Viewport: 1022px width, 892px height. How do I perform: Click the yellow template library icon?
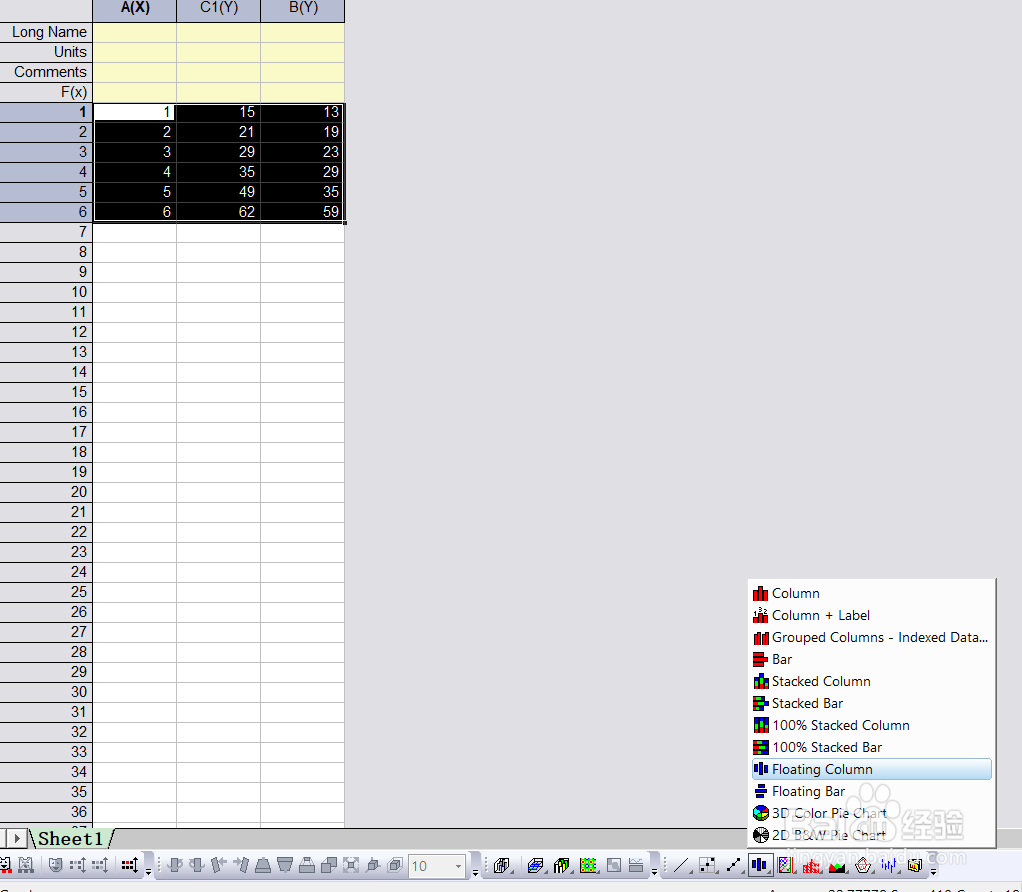pyautogui.click(x=915, y=865)
